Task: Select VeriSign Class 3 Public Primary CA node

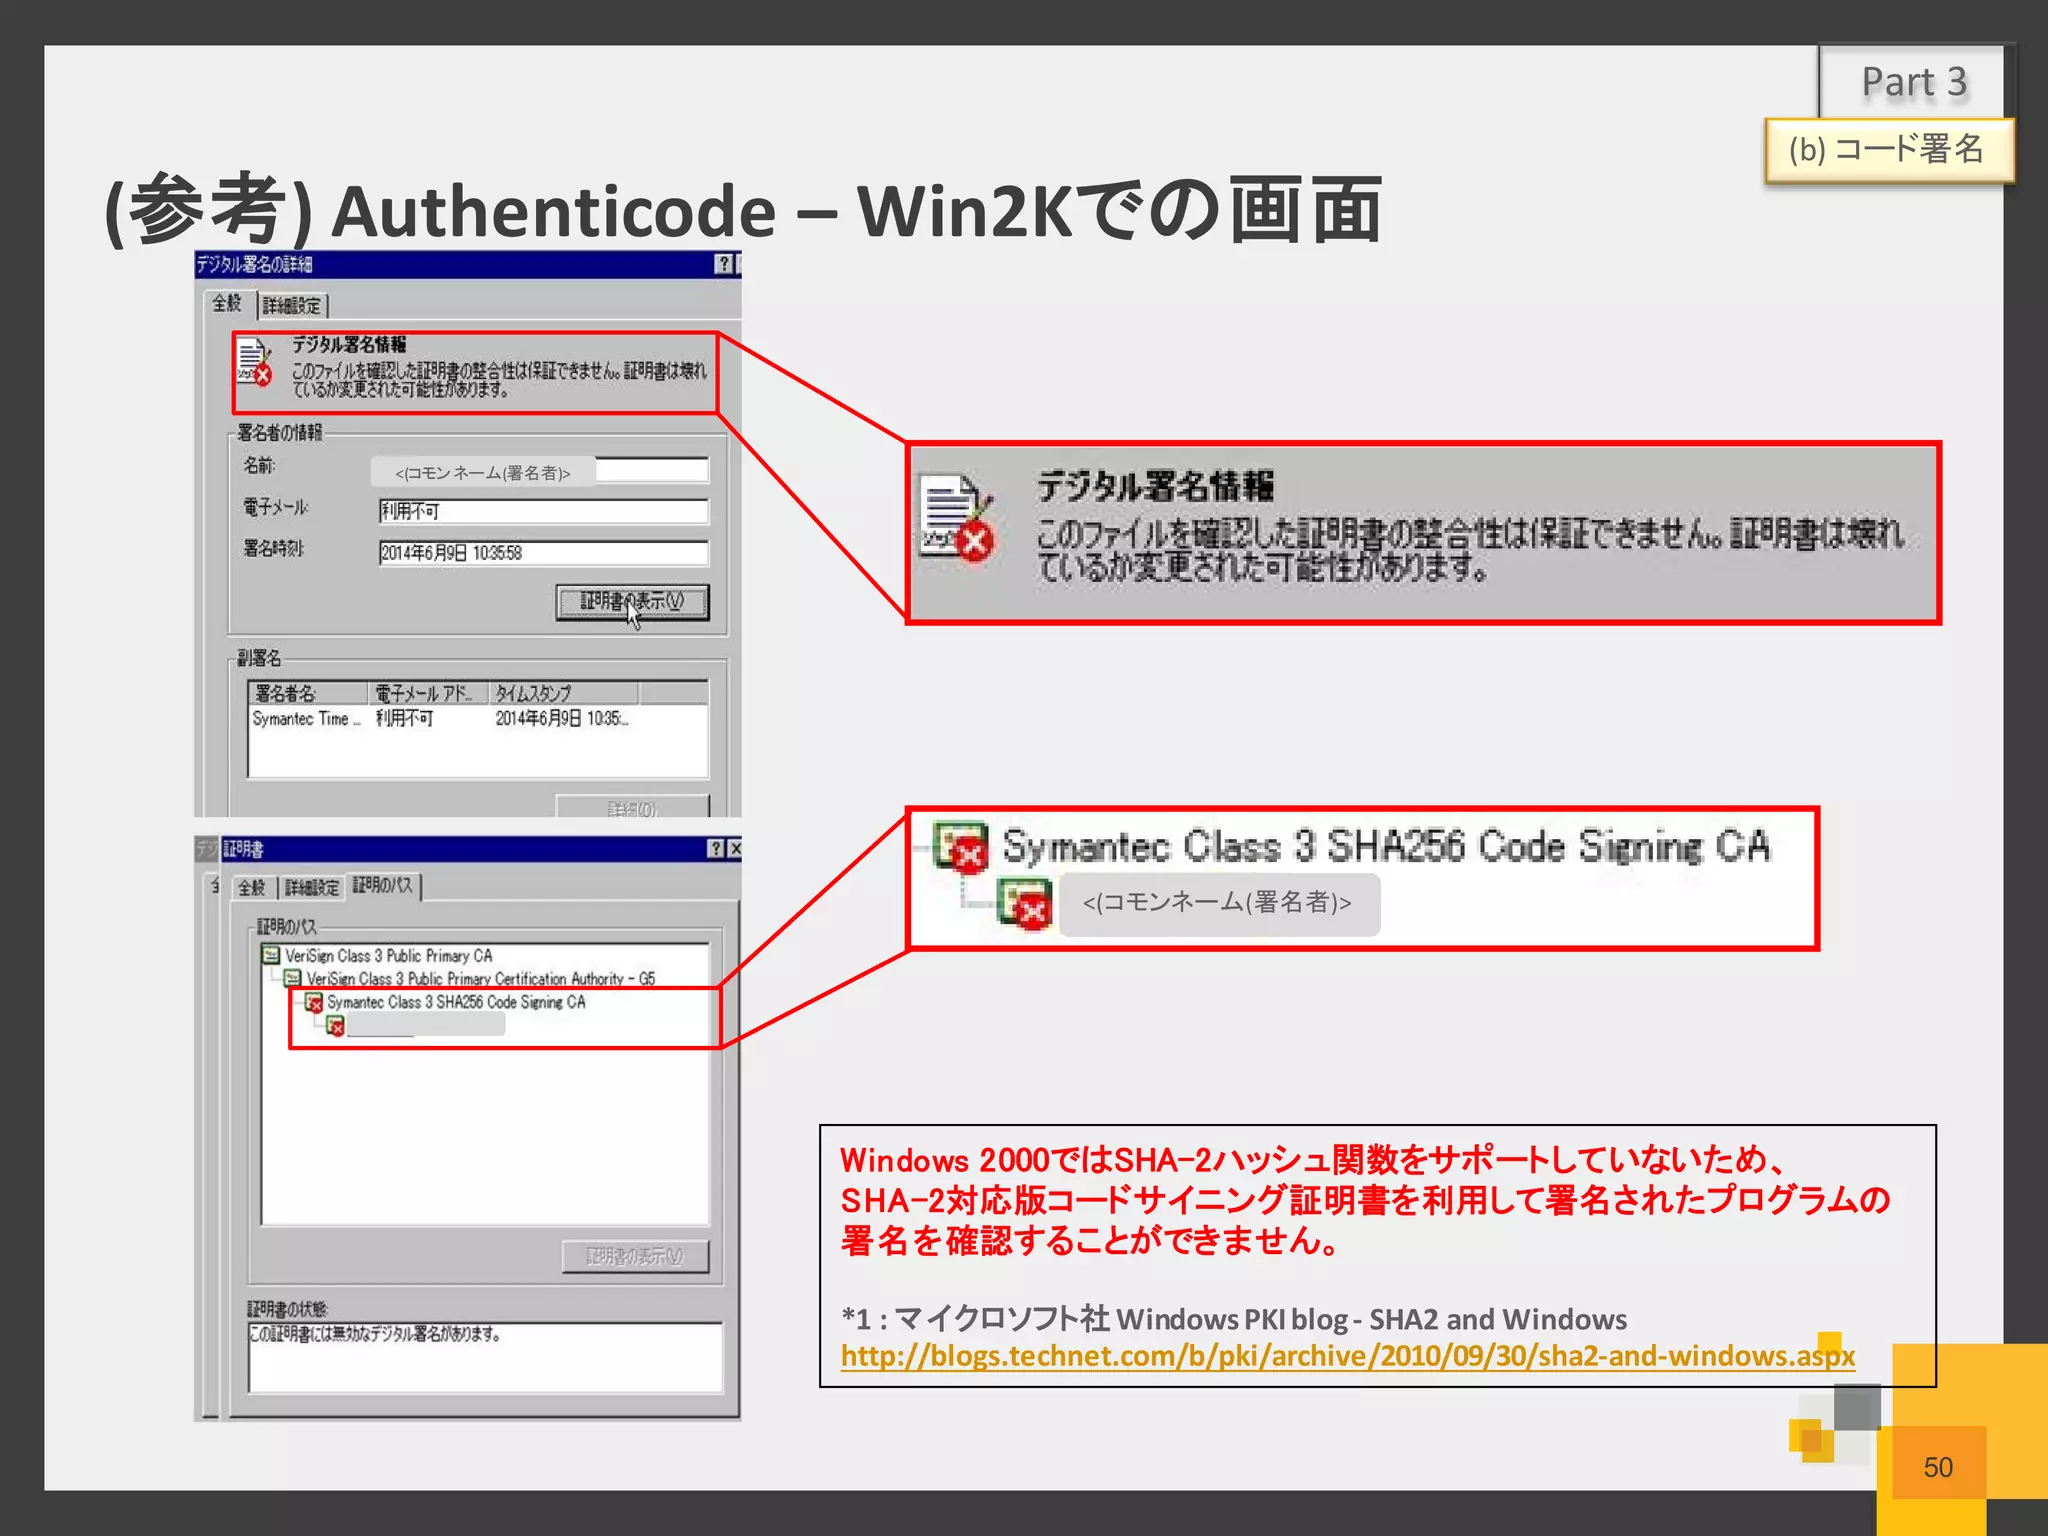Action: tap(389, 956)
